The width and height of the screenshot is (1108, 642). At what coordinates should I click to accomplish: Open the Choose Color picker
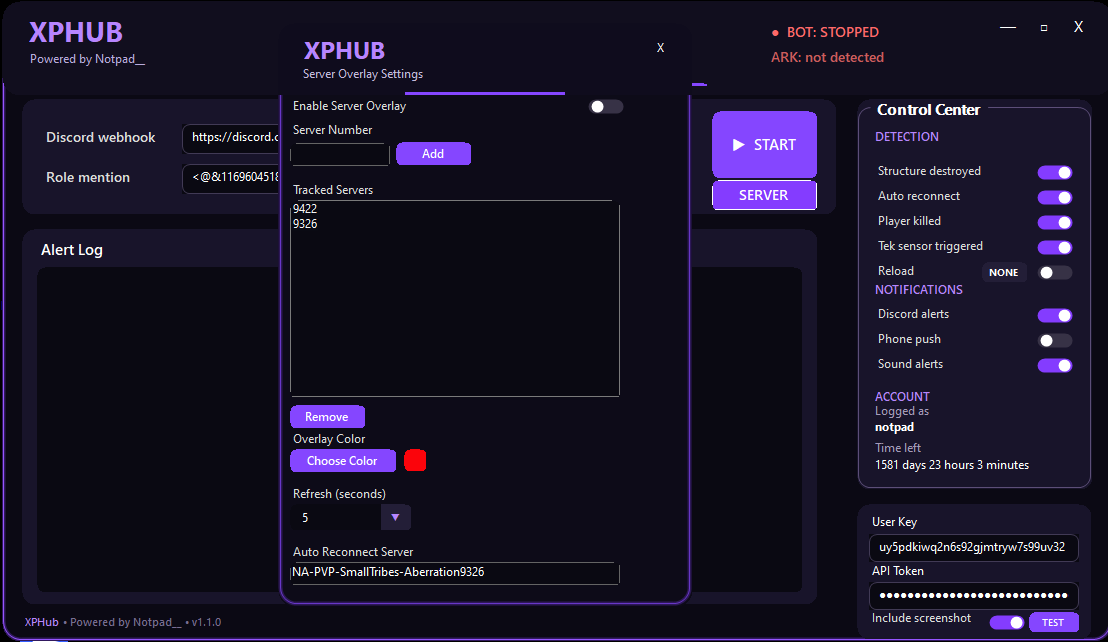(x=343, y=460)
